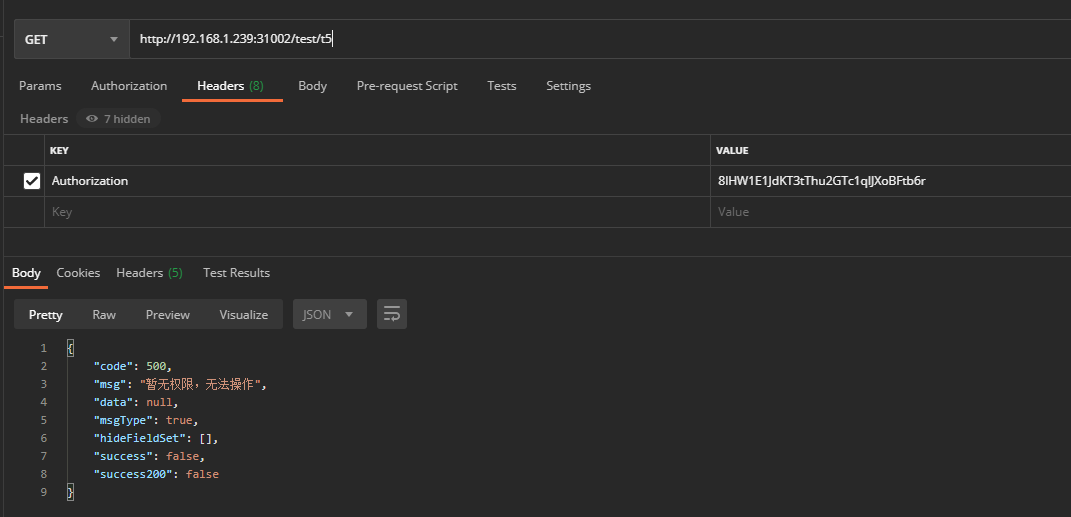Switch to response Cookies tab
The height and width of the screenshot is (517, 1071).
[78, 273]
